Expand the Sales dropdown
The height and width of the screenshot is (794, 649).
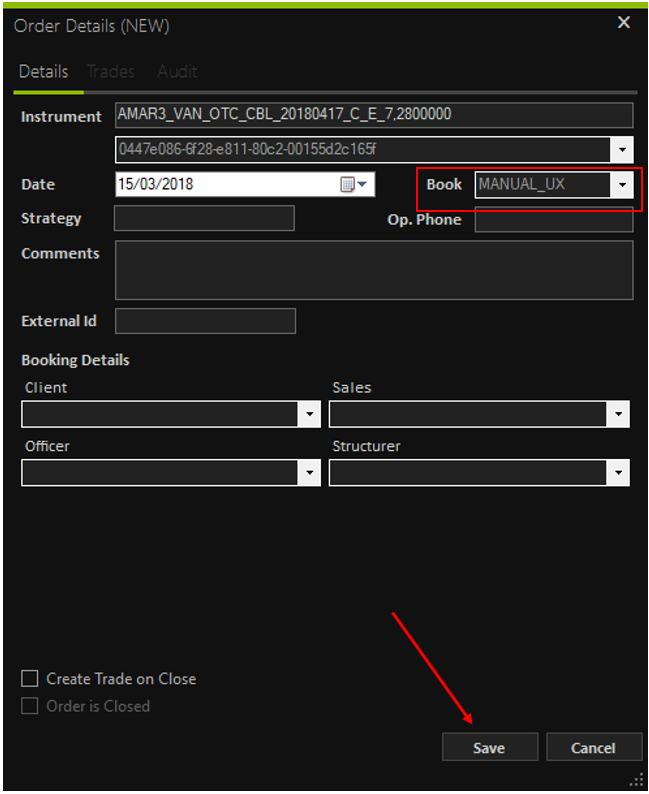tap(620, 414)
